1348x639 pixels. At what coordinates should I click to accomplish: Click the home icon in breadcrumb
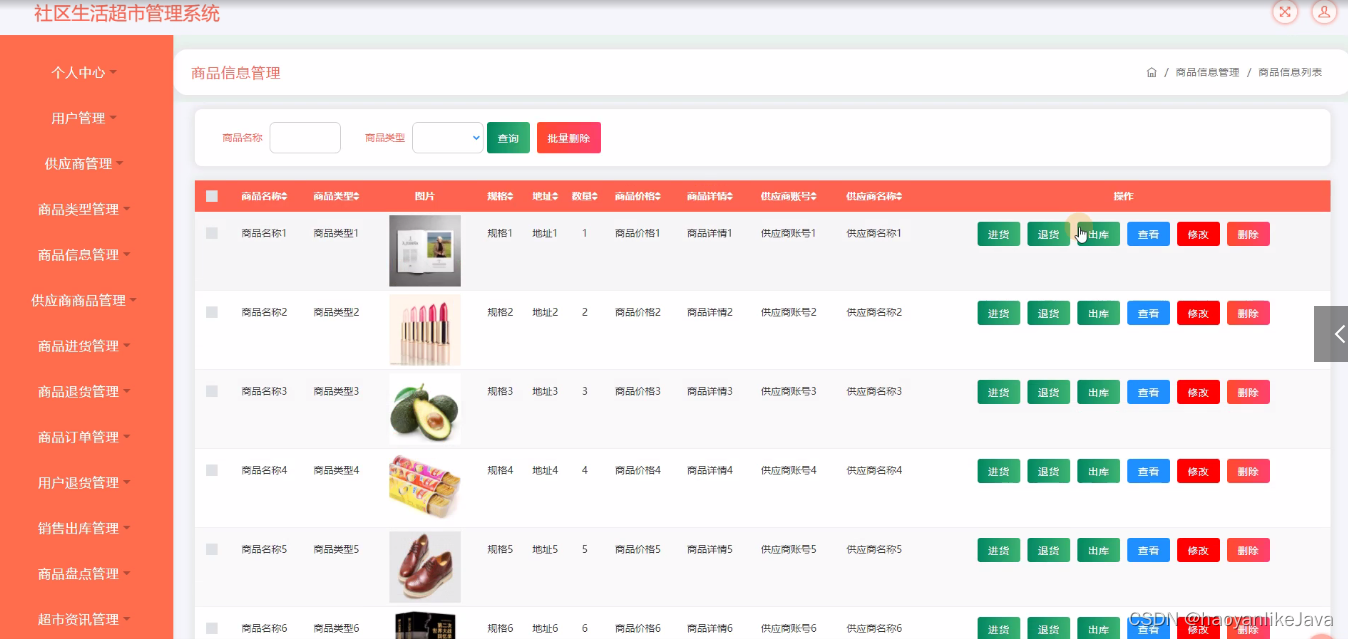pyautogui.click(x=1151, y=72)
